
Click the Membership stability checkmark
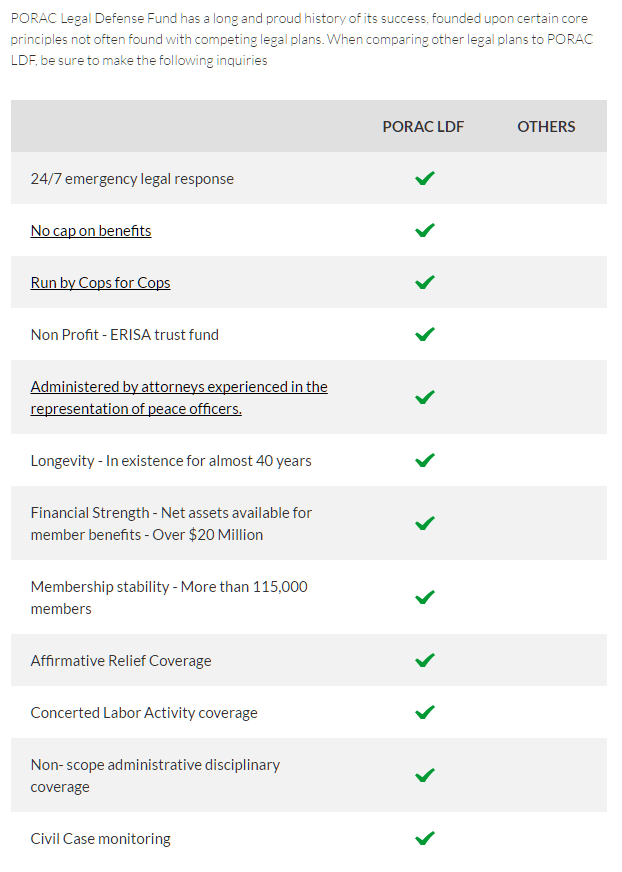[425, 597]
